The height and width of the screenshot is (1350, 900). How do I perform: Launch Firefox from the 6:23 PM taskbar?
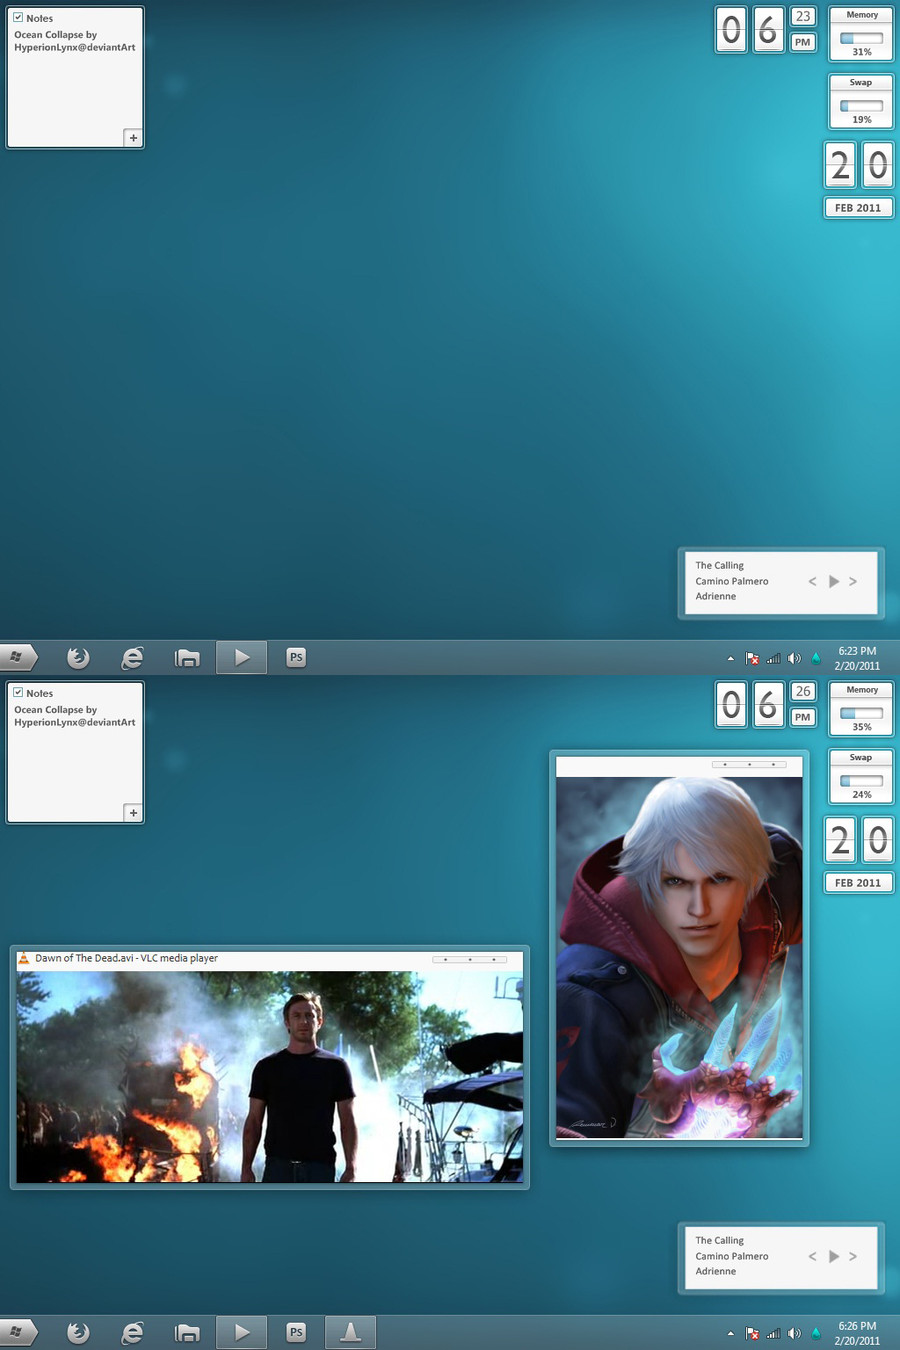[x=78, y=657]
